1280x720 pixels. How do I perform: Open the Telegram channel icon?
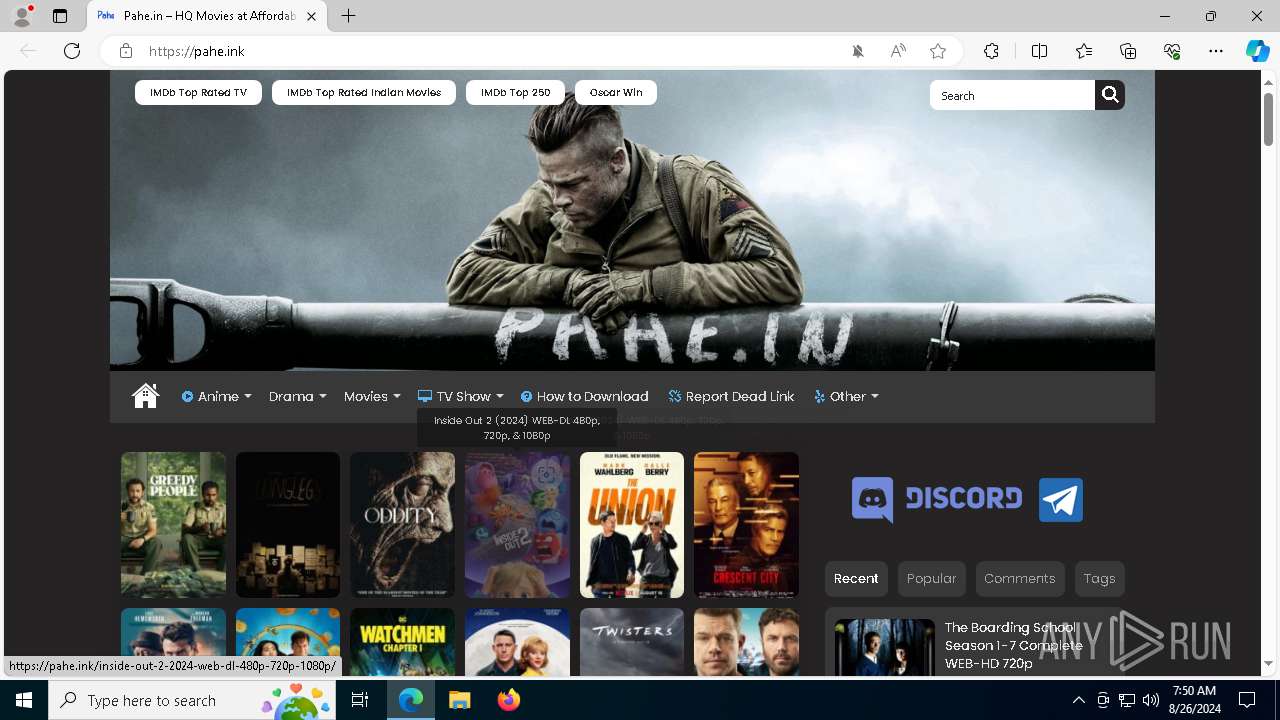click(1061, 499)
